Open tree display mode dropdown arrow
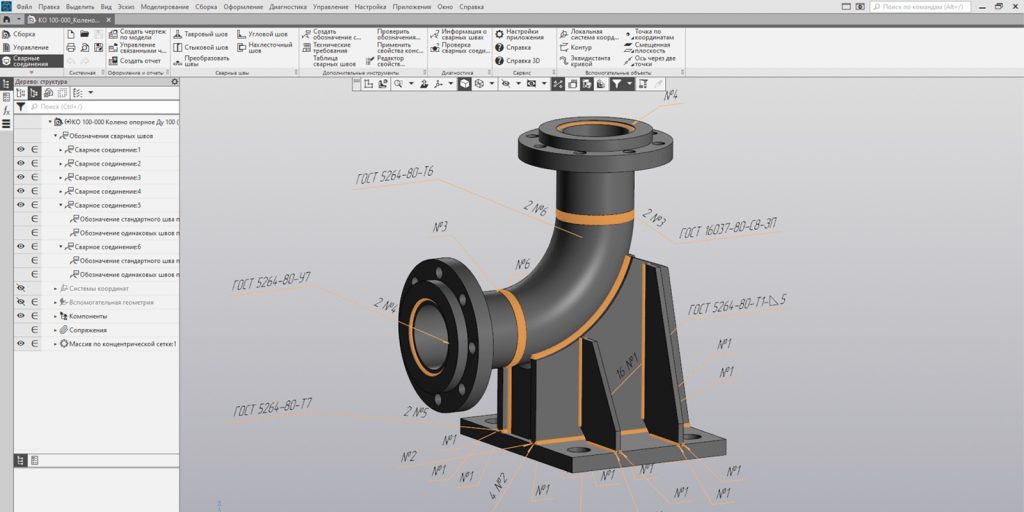This screenshot has width=1024, height=512. (x=91, y=93)
